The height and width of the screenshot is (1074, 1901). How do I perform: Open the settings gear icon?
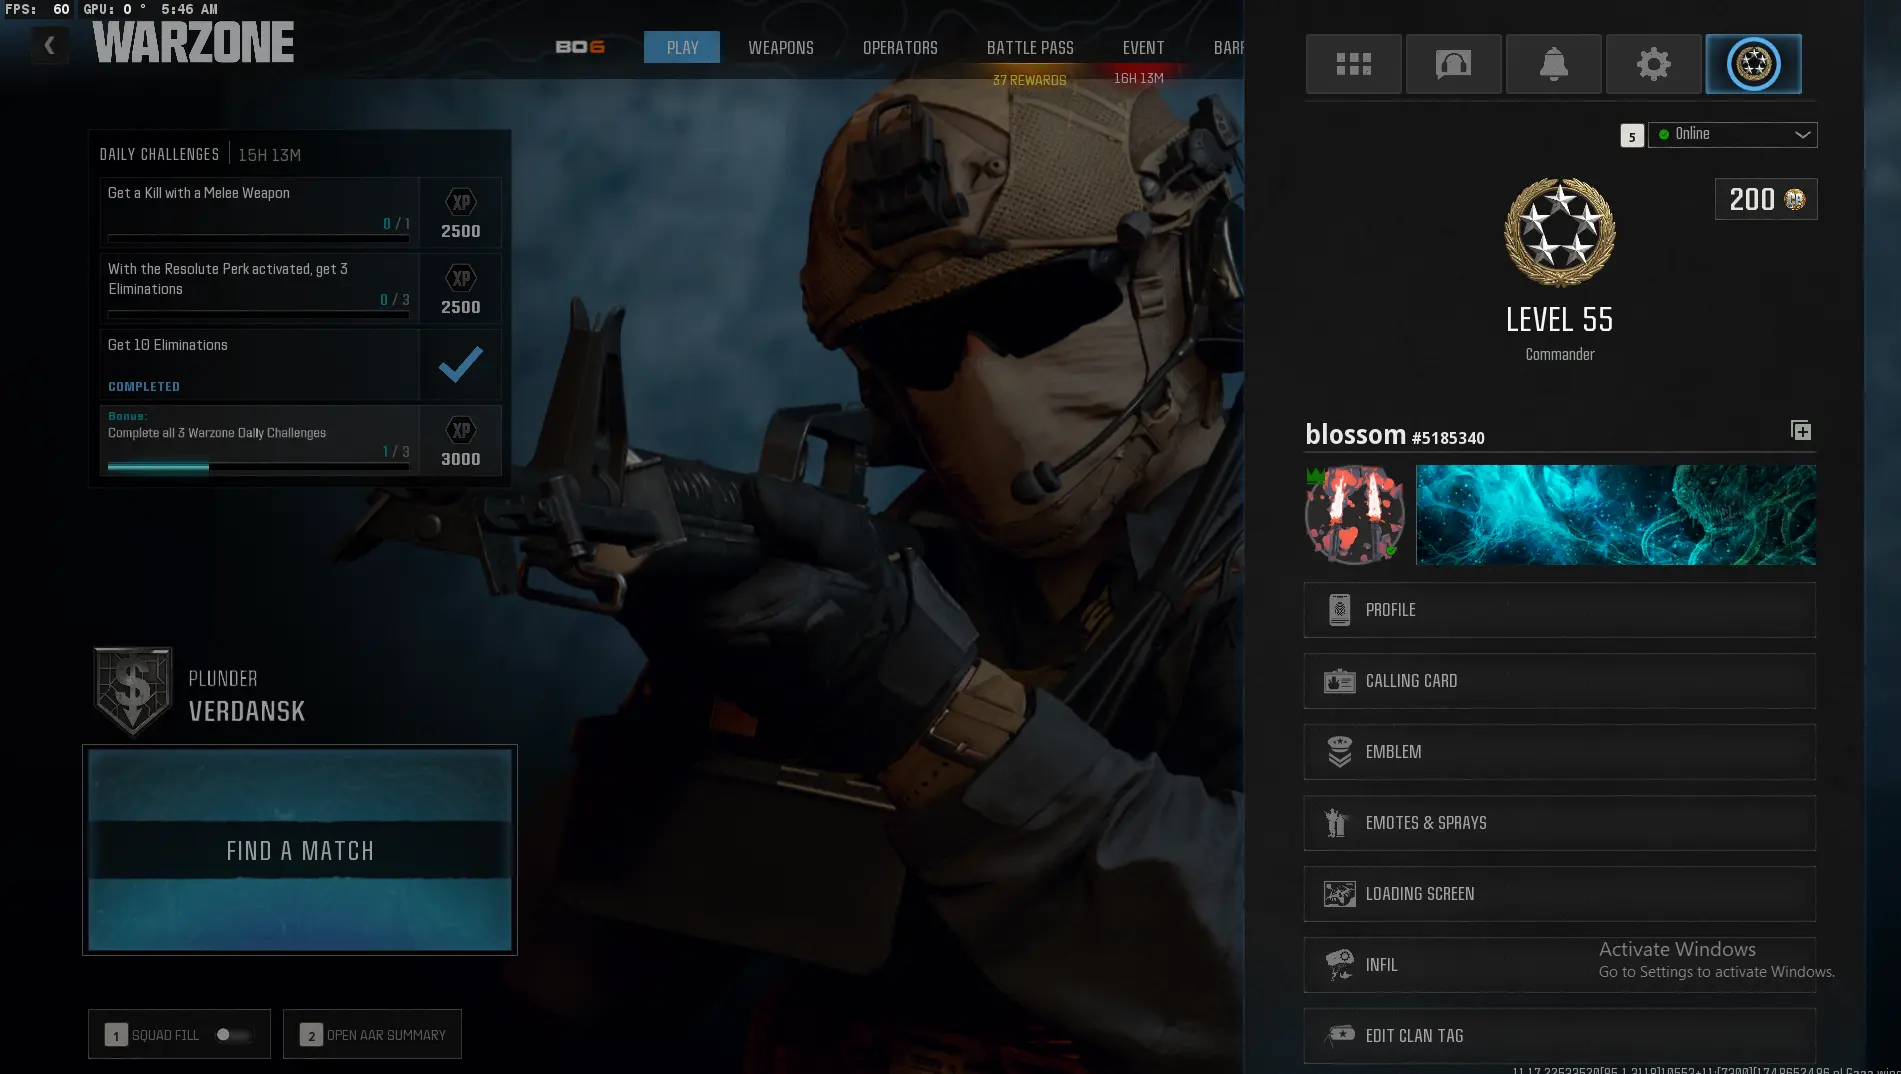[1653, 64]
